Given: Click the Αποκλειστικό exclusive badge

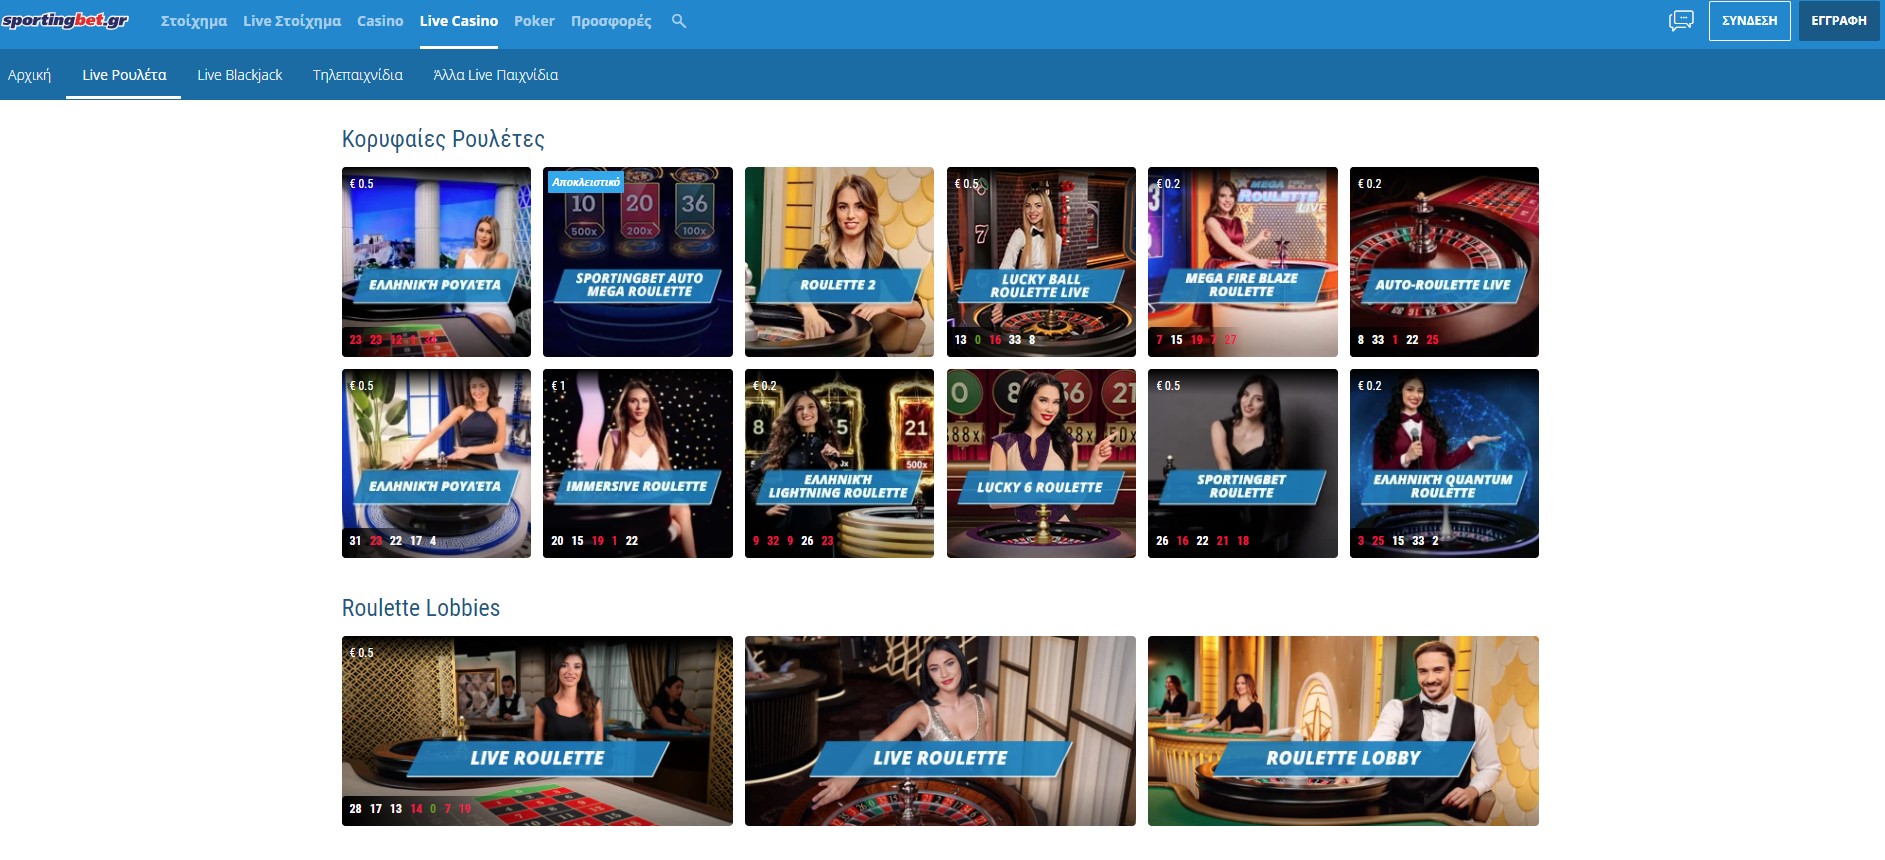Looking at the screenshot, I should pyautogui.click(x=586, y=182).
